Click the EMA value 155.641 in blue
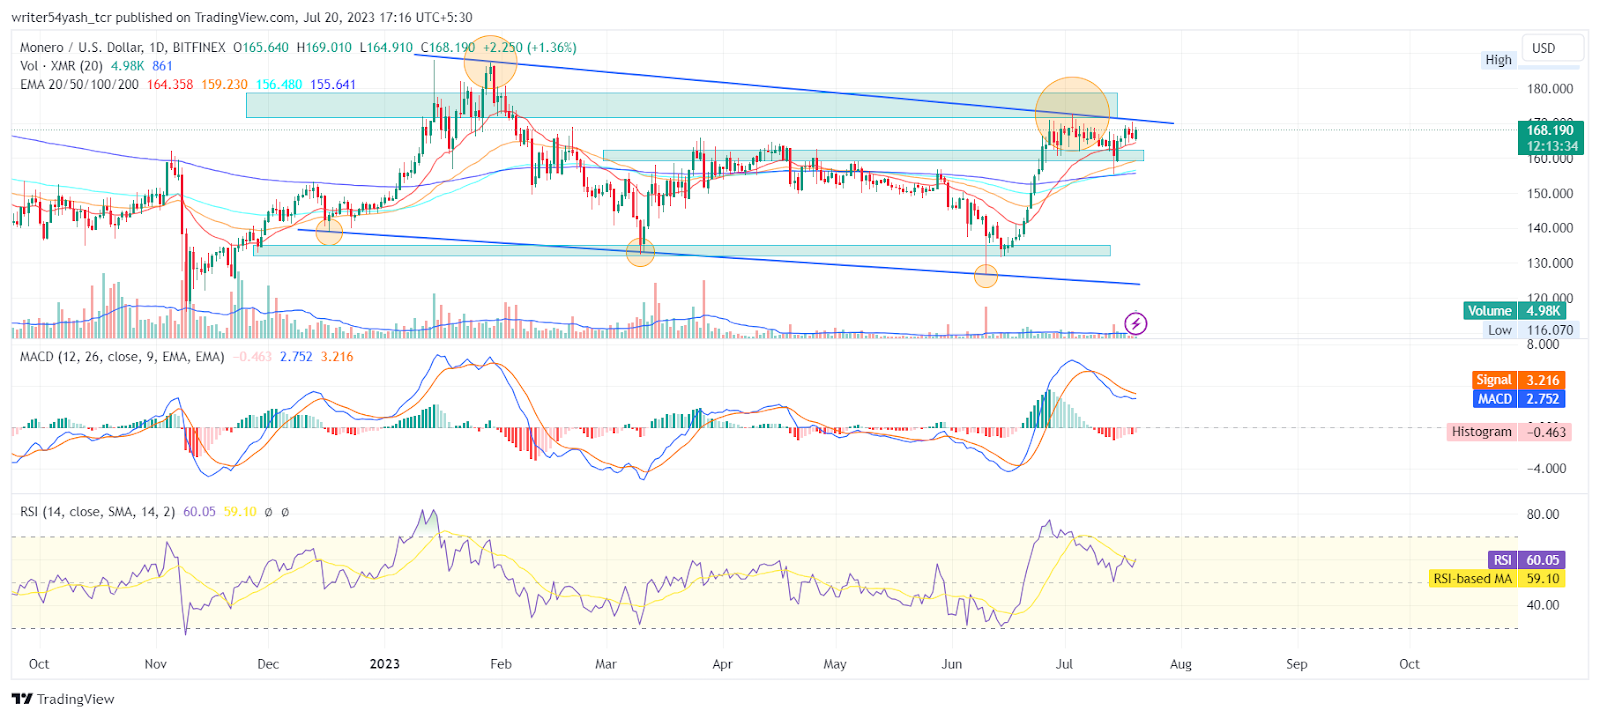The image size is (1600, 718). click(x=333, y=84)
